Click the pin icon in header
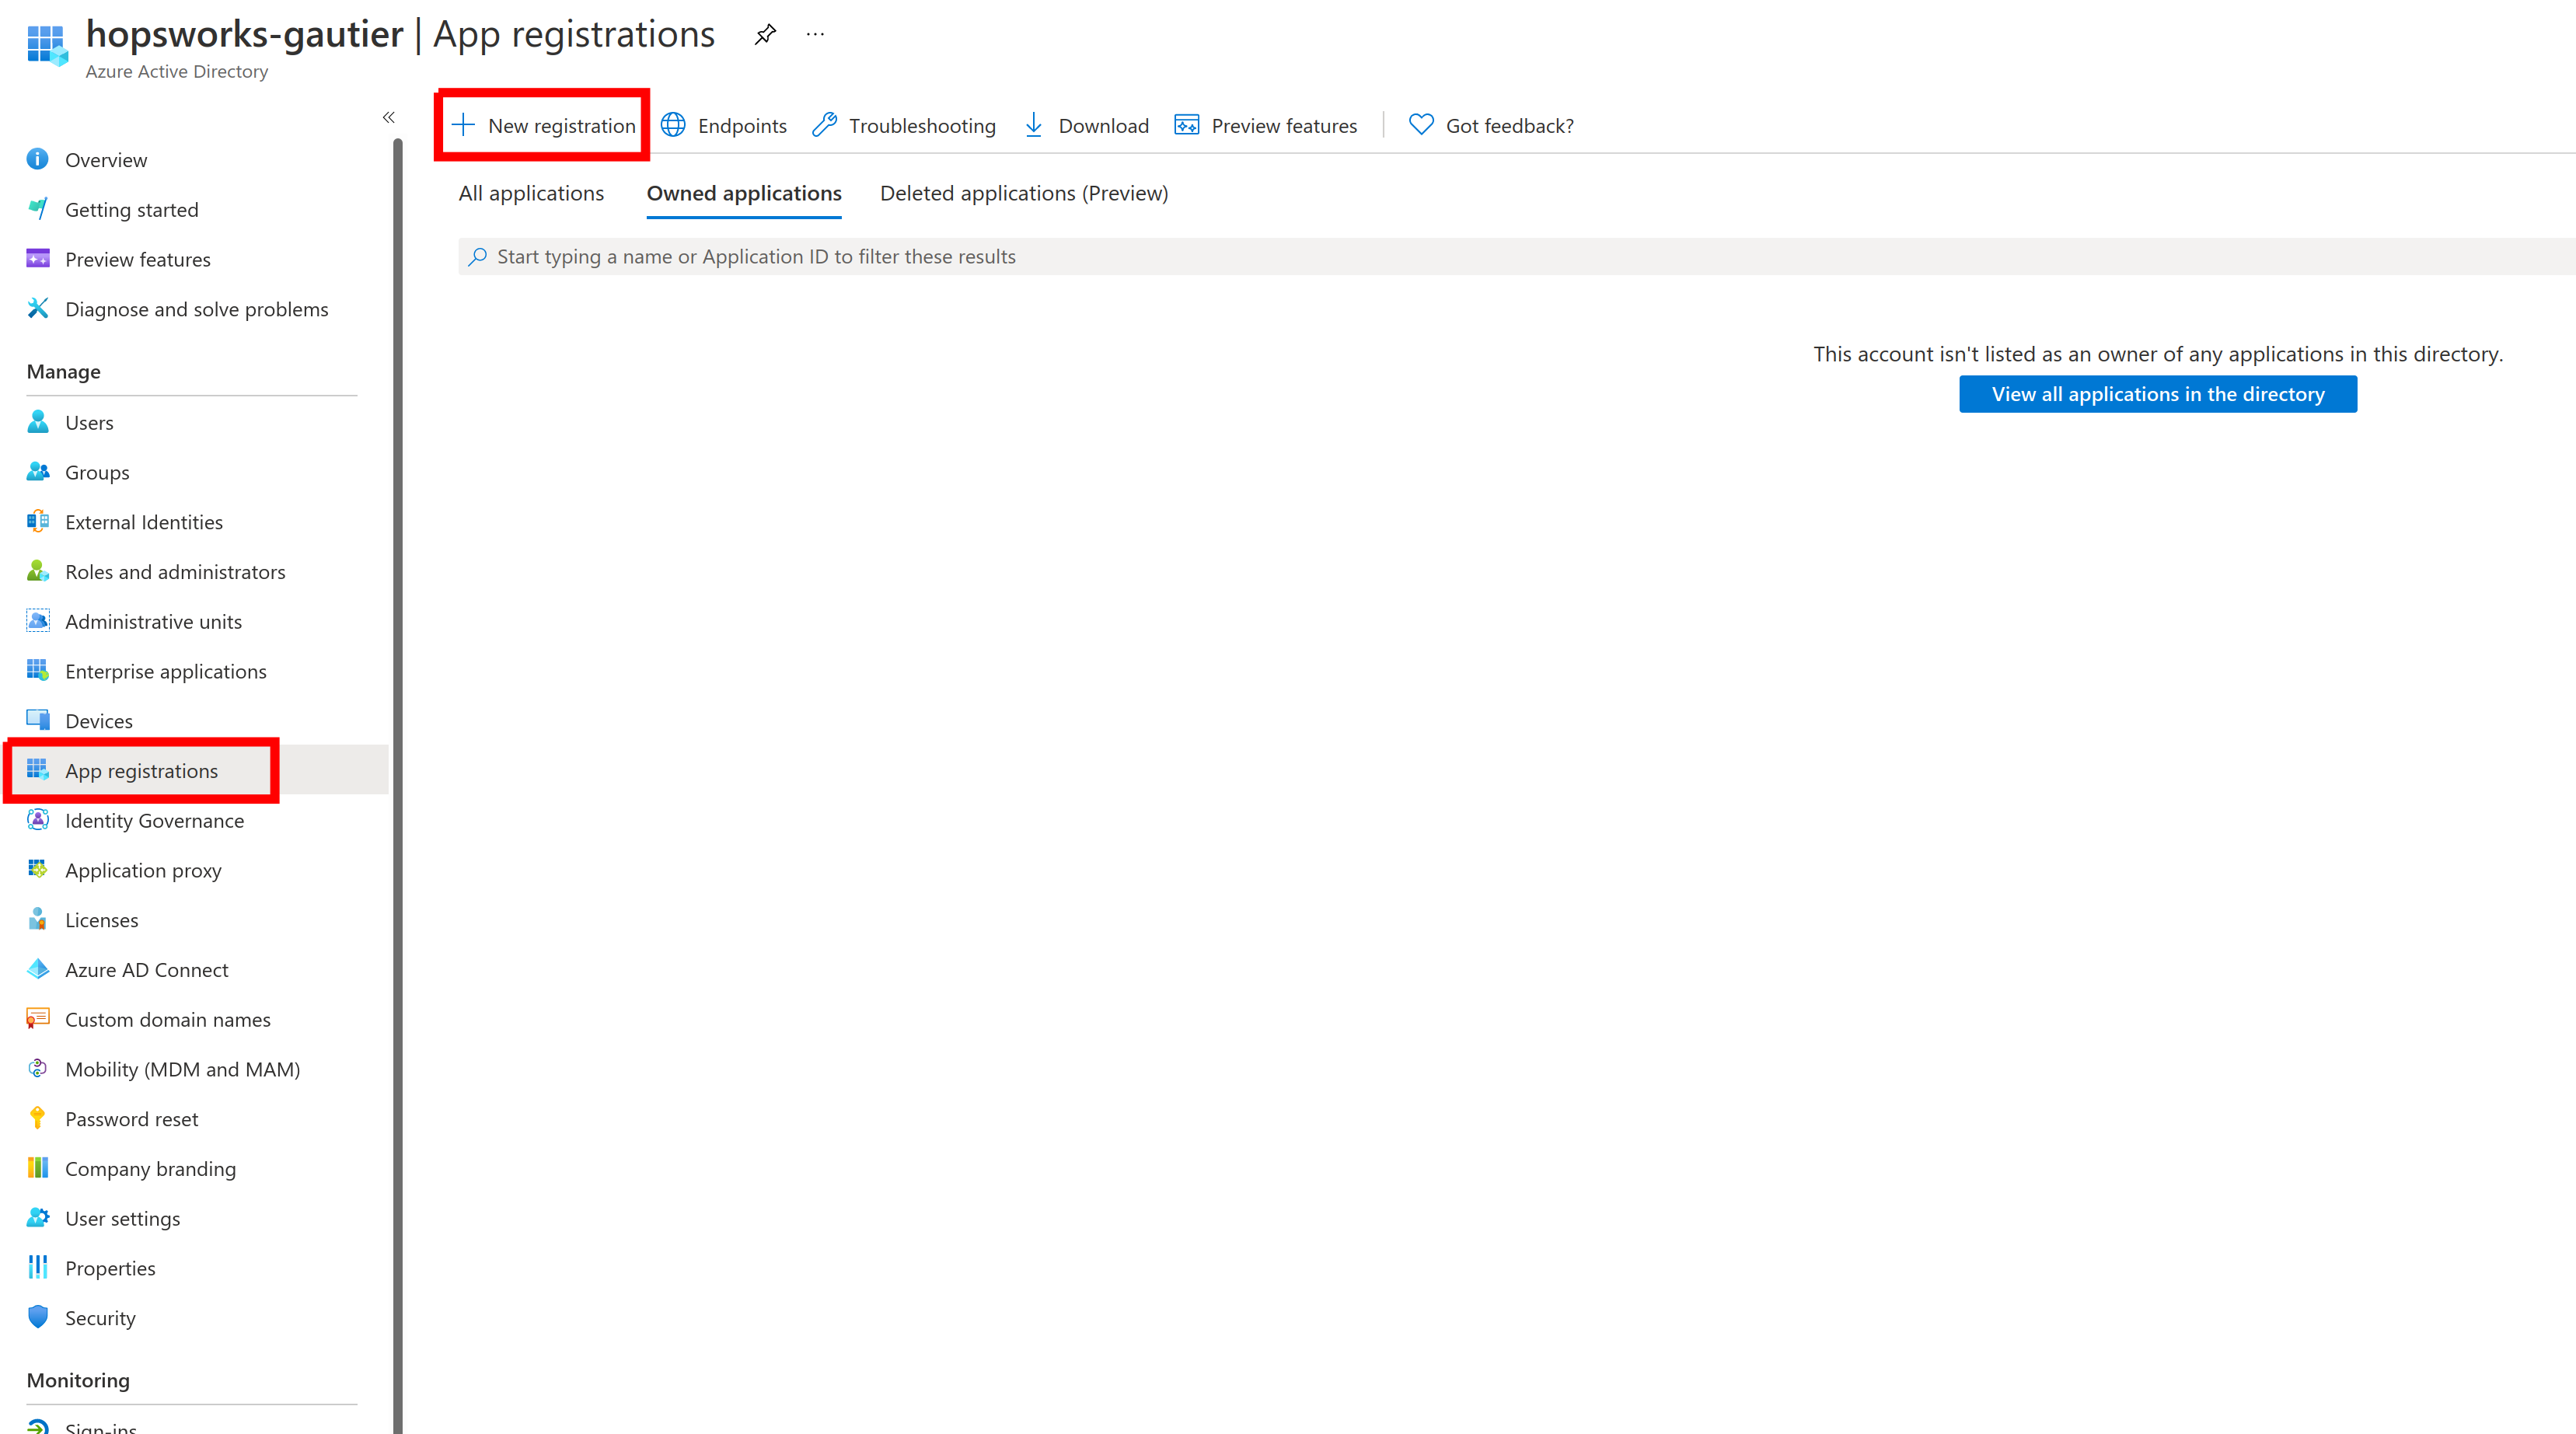 point(763,32)
